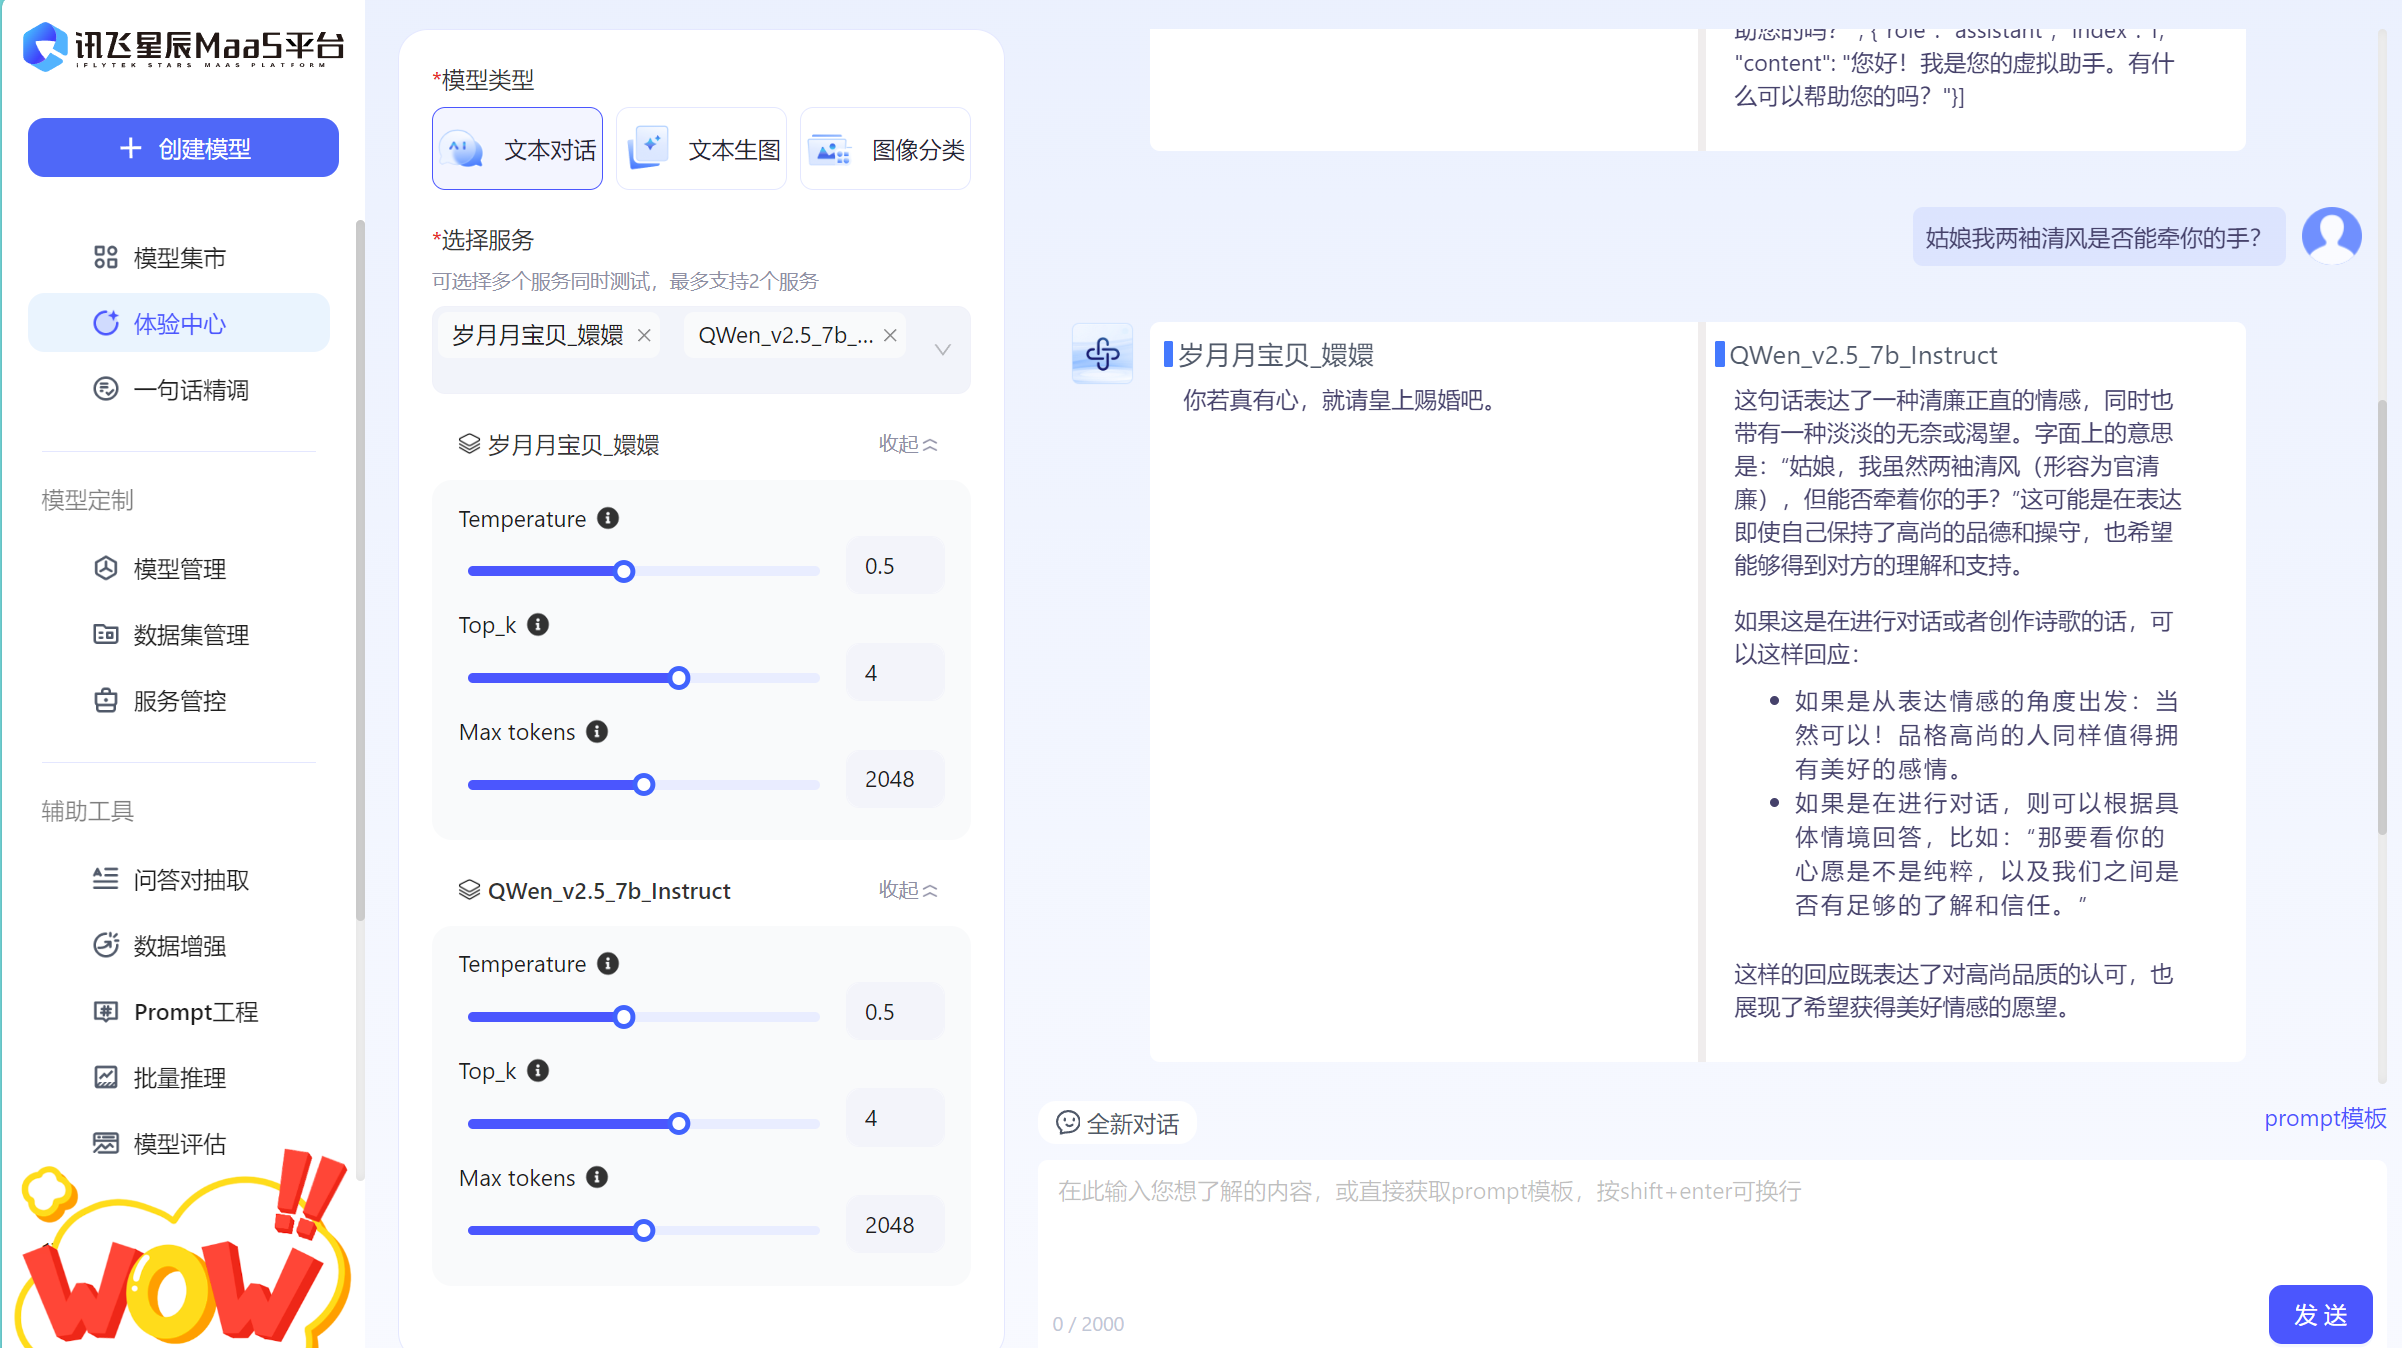The image size is (2402, 1348).
Task: Open 模型集市 in the sidebar
Action: pos(179,258)
